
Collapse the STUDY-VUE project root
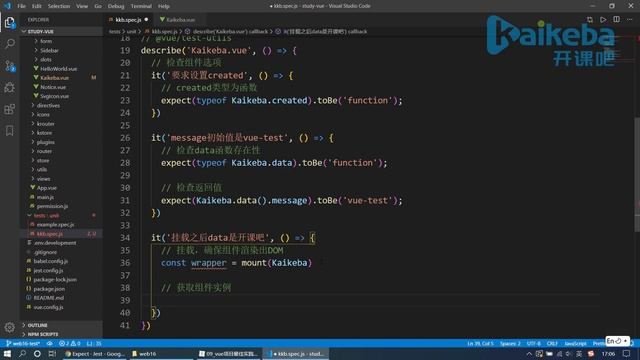coord(61,31)
